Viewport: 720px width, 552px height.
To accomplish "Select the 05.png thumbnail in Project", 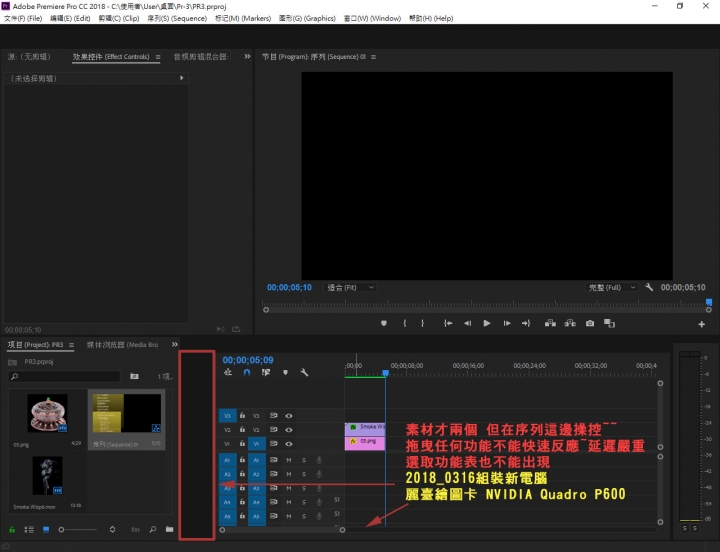I will [47, 413].
